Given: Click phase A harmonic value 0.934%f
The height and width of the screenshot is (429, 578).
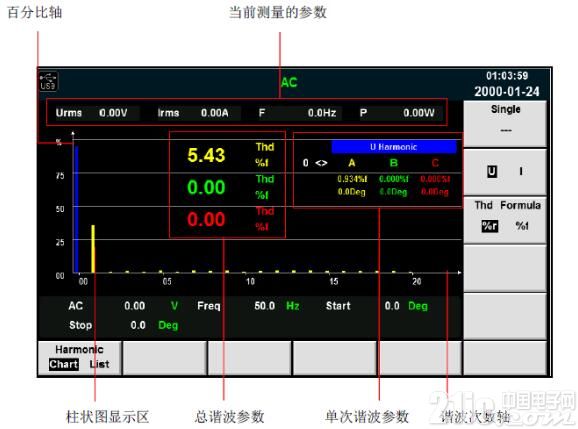Looking at the screenshot, I should 352,179.
